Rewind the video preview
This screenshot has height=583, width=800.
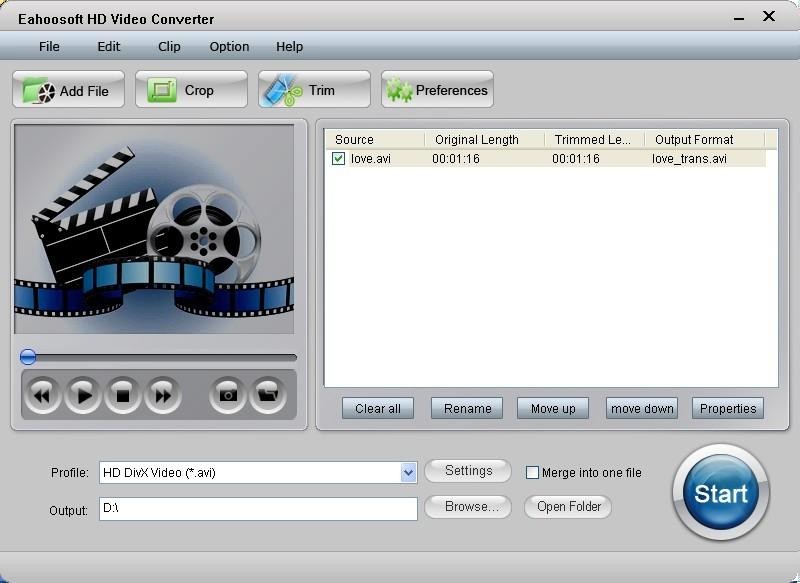[42, 394]
